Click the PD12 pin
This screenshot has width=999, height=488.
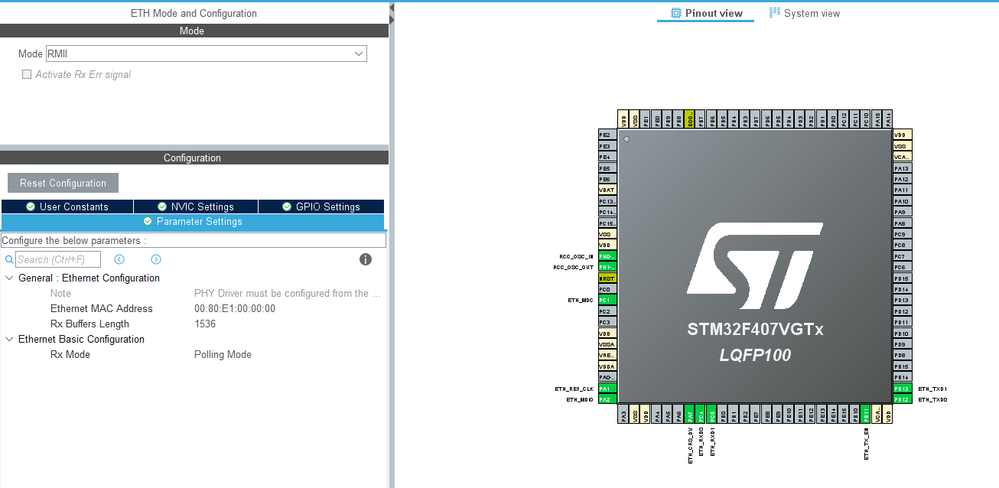[x=903, y=312]
